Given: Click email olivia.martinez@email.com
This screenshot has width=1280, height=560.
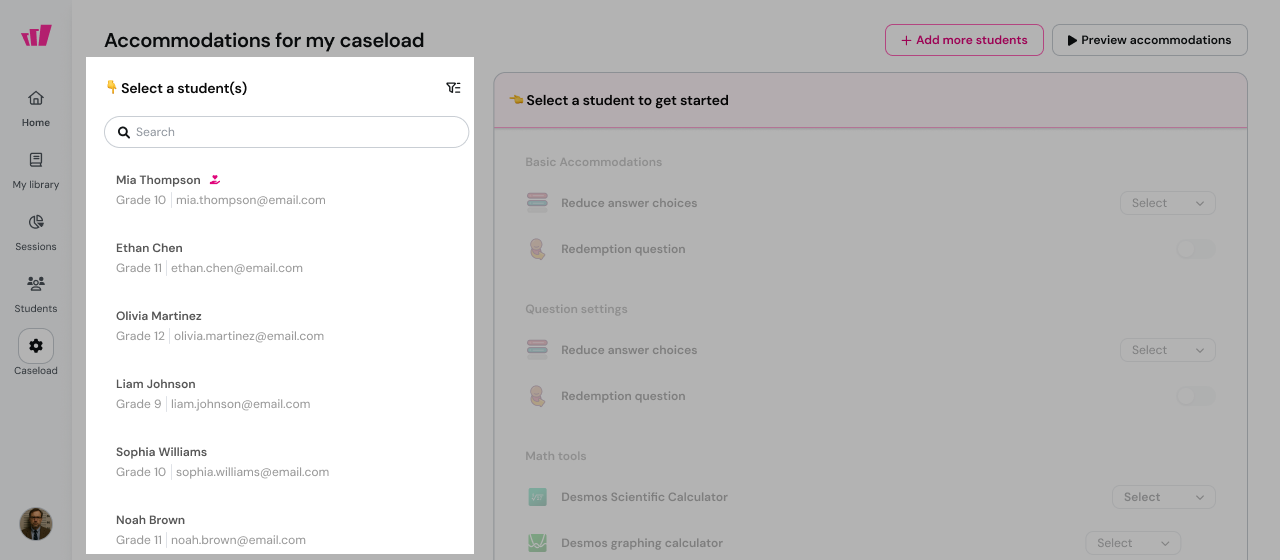Looking at the screenshot, I should coord(249,336).
